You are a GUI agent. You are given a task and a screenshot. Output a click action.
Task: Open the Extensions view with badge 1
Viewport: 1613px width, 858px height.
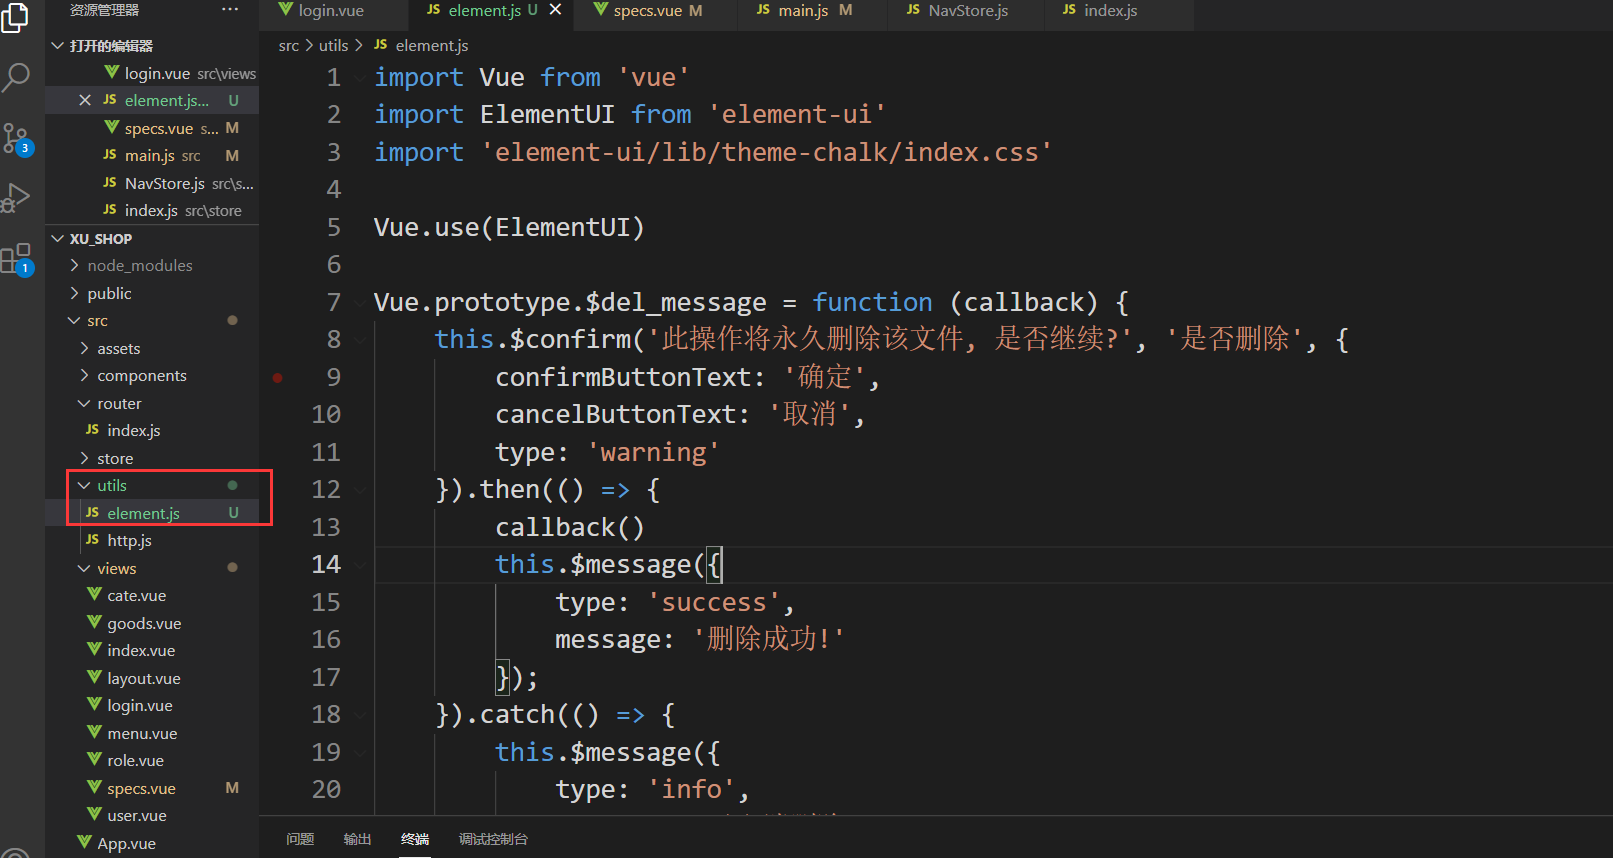[x=16, y=259]
